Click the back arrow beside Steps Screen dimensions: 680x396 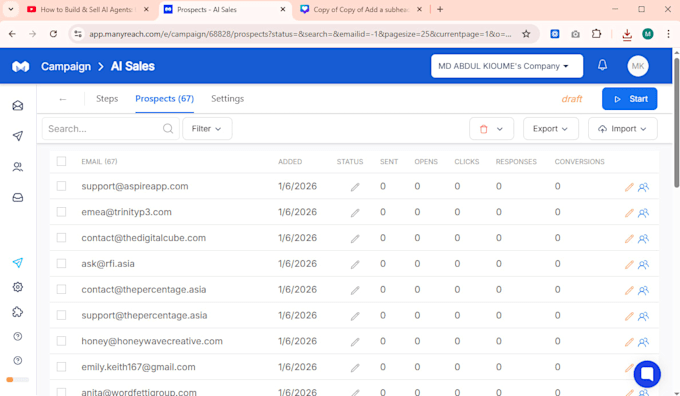63,99
